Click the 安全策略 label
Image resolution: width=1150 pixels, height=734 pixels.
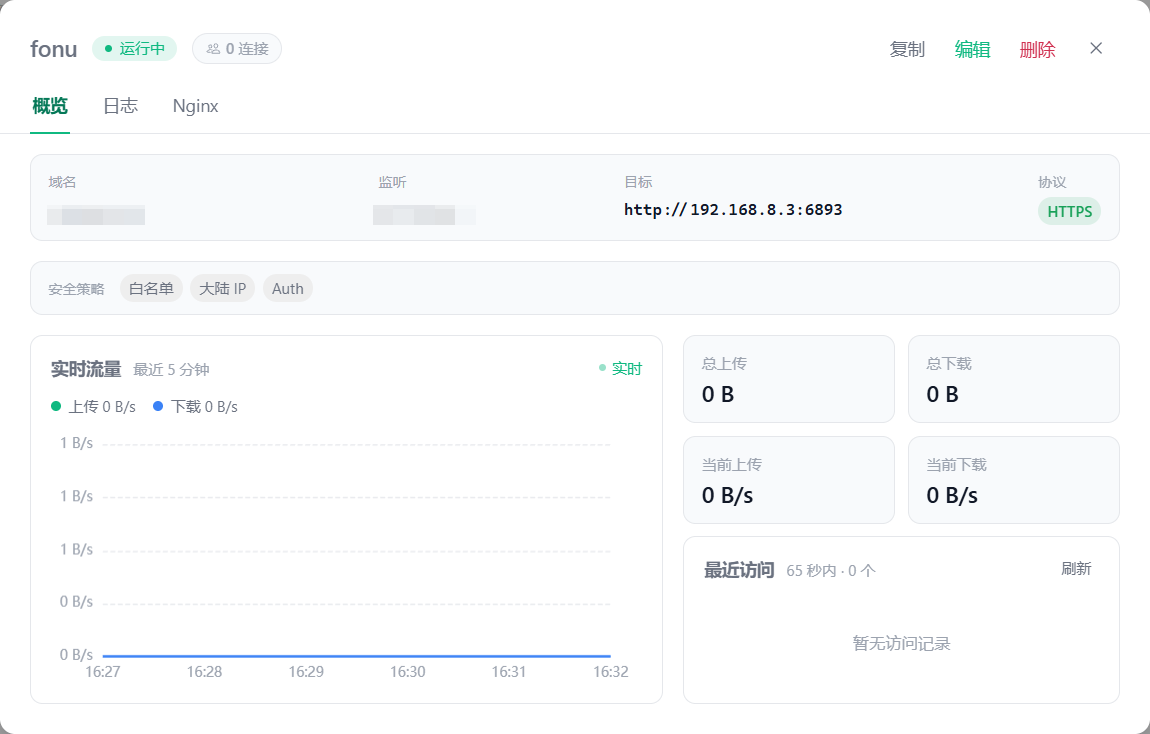click(x=76, y=290)
